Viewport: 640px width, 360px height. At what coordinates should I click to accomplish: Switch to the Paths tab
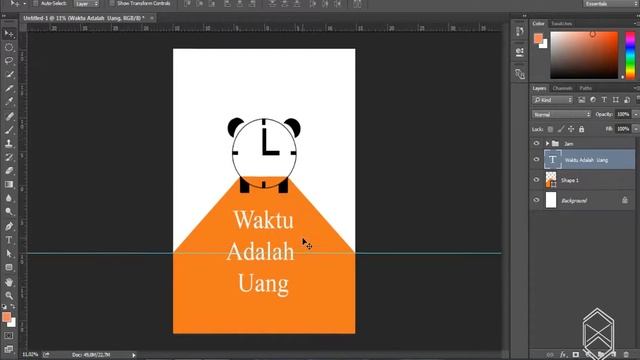point(585,89)
